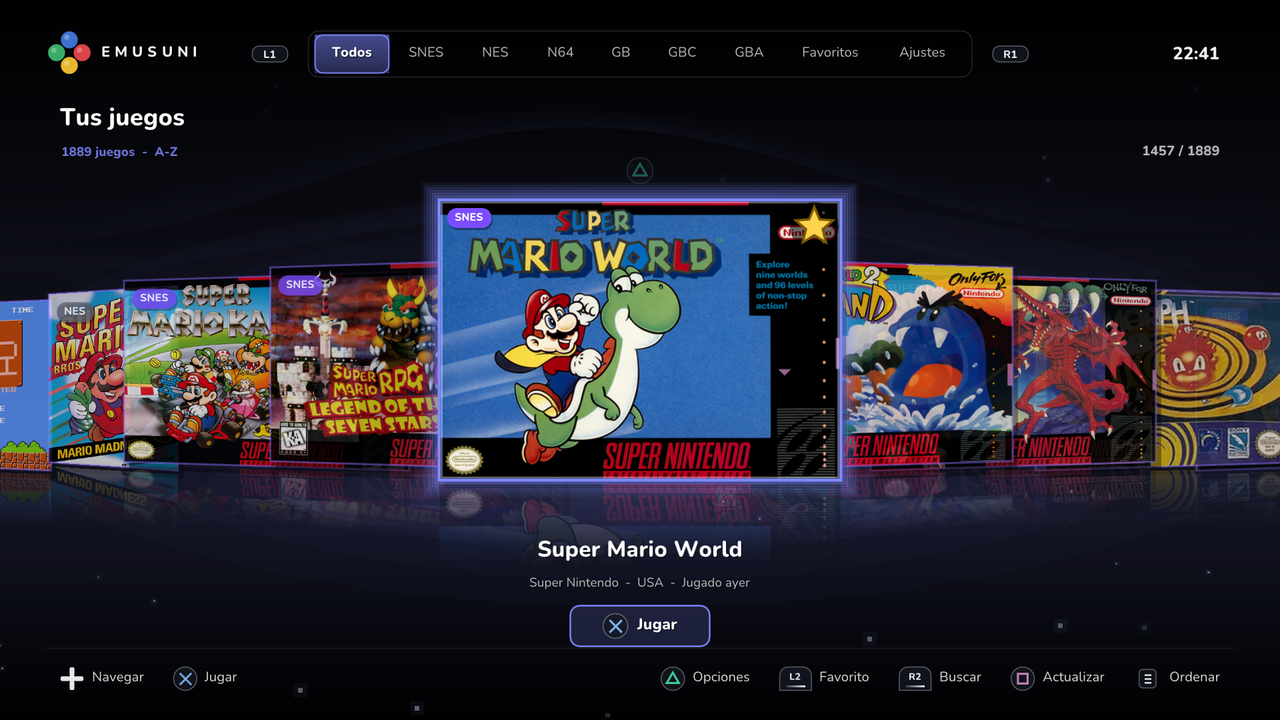Open the Favoritos tab
Image resolution: width=1280 pixels, height=720 pixels.
click(830, 53)
